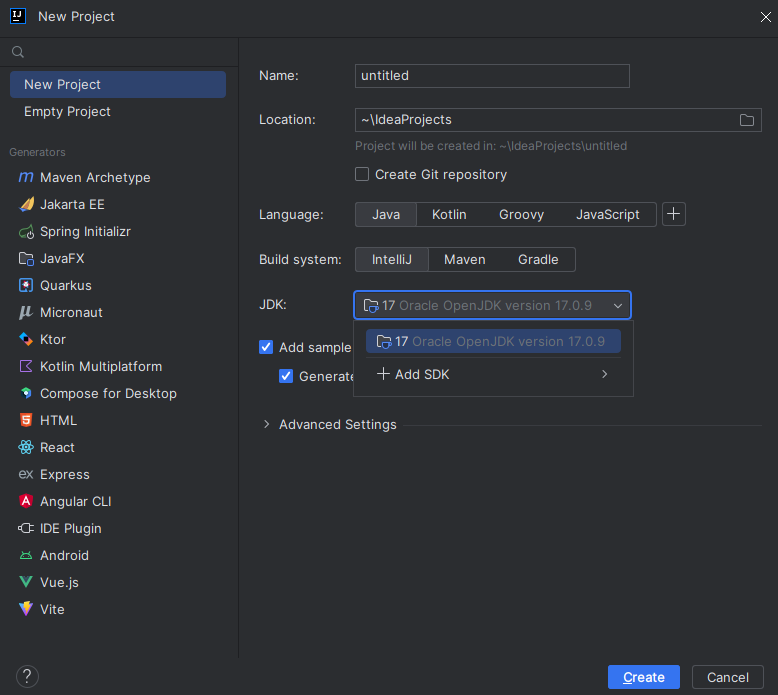Browse location using the folder icon
The height and width of the screenshot is (695, 778).
coord(747,120)
